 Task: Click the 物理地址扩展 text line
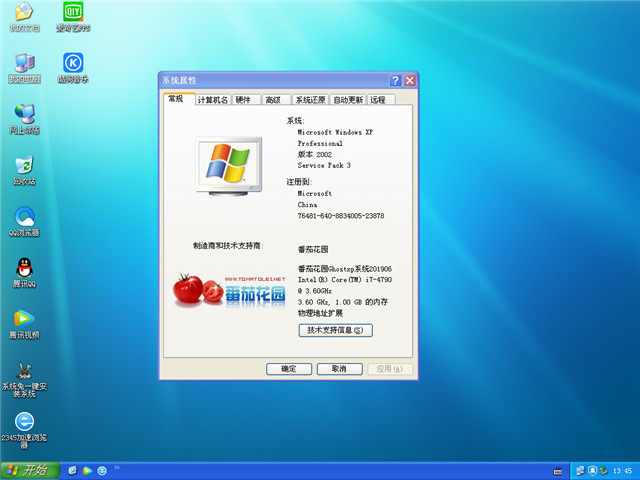click(x=320, y=313)
